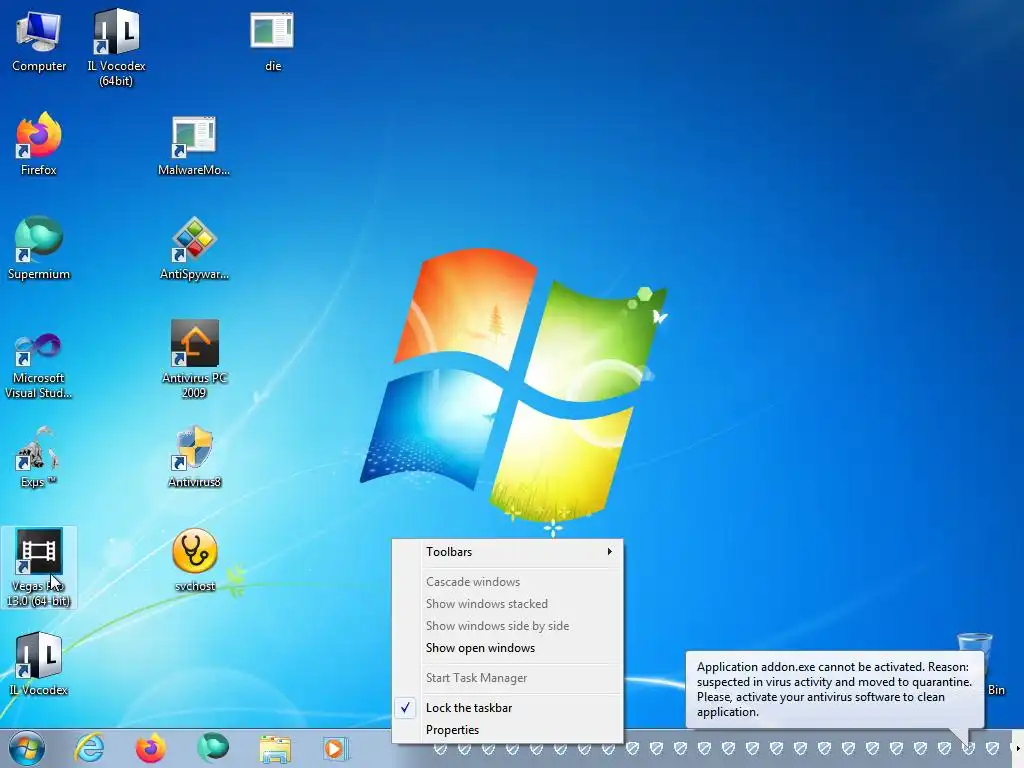Click the tray shield icon under balloon pointer

pos(968,748)
